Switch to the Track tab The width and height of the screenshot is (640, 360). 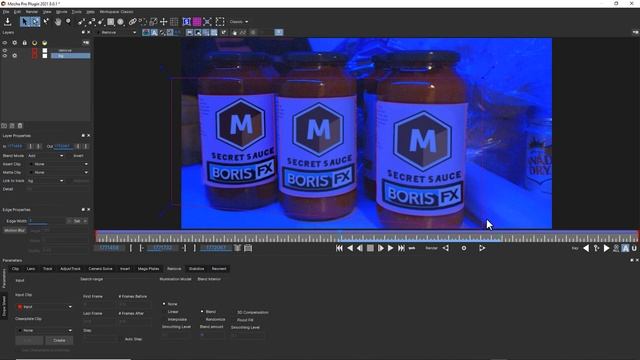47,269
